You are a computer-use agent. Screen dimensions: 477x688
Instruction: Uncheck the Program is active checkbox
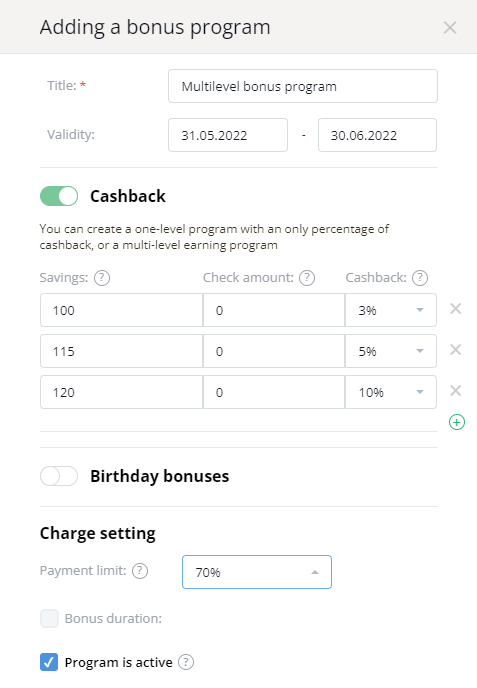(49, 662)
